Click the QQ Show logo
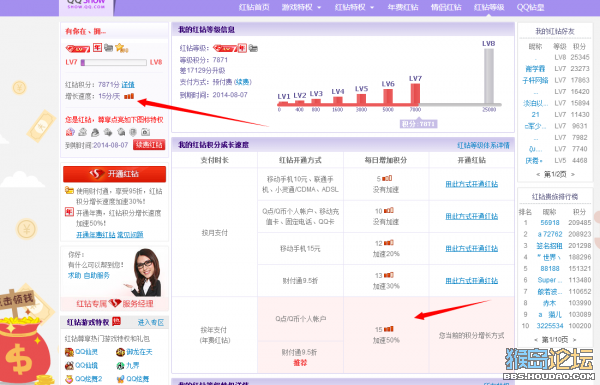Screen dimensions: 600x385 point(86,5)
